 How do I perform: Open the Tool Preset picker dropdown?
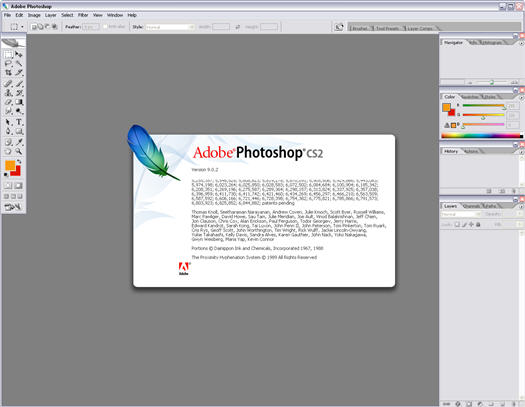point(22,27)
